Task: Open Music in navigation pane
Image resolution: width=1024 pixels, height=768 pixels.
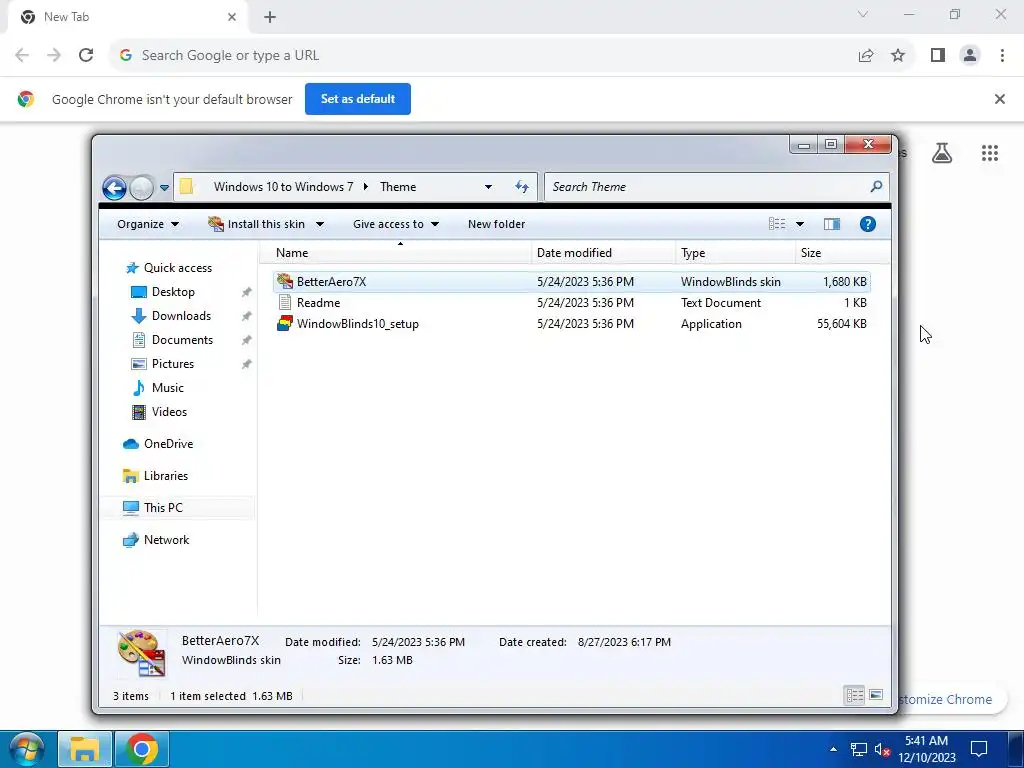Action: pyautogui.click(x=157, y=388)
